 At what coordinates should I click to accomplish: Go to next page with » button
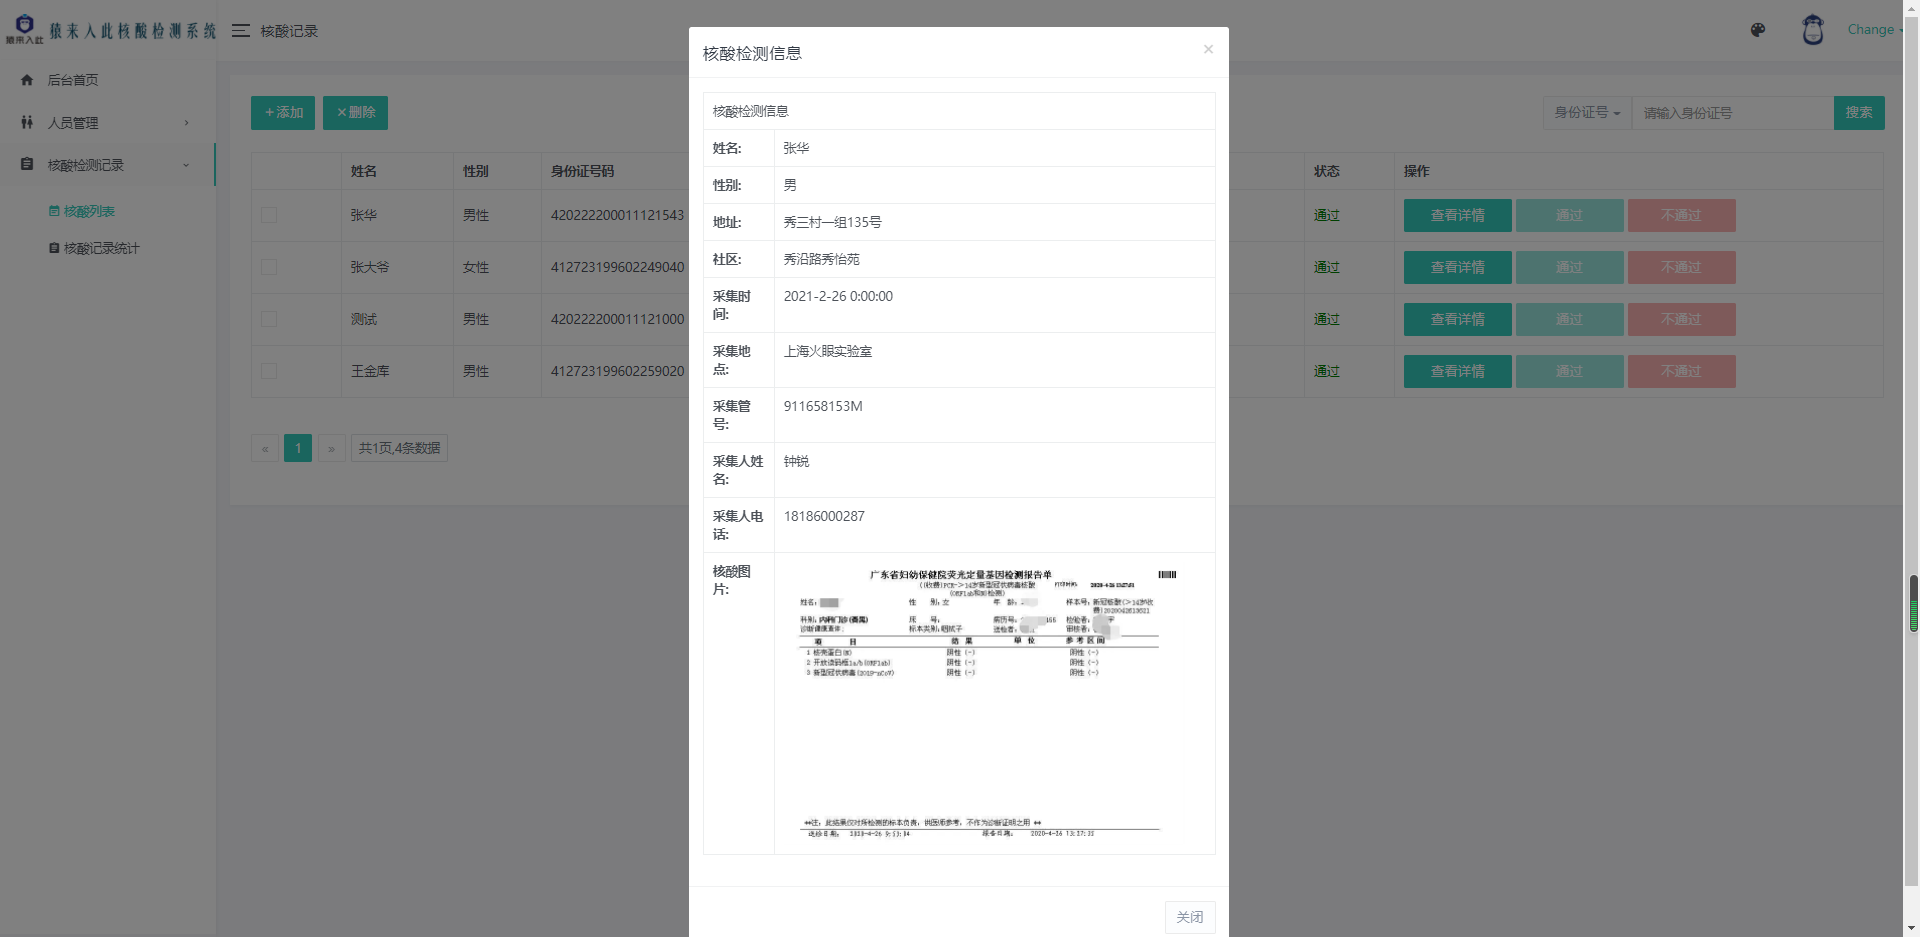coord(332,448)
